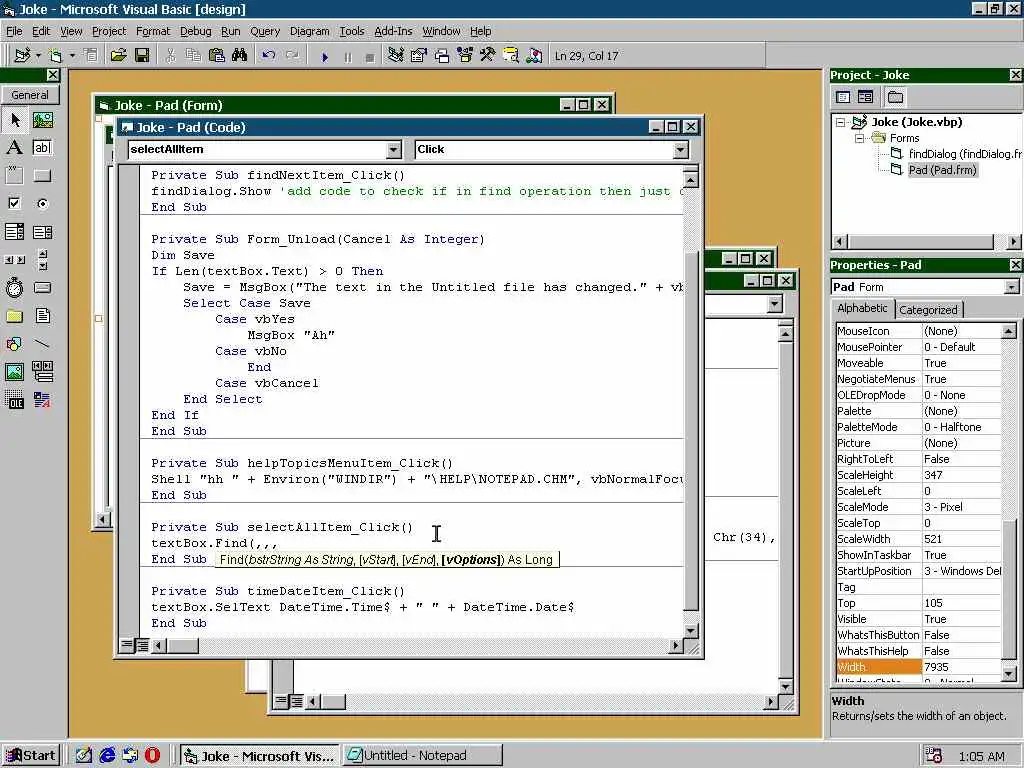Select the Line control in the toolbox
Image resolution: width=1024 pixels, height=768 pixels.
[x=42, y=344]
